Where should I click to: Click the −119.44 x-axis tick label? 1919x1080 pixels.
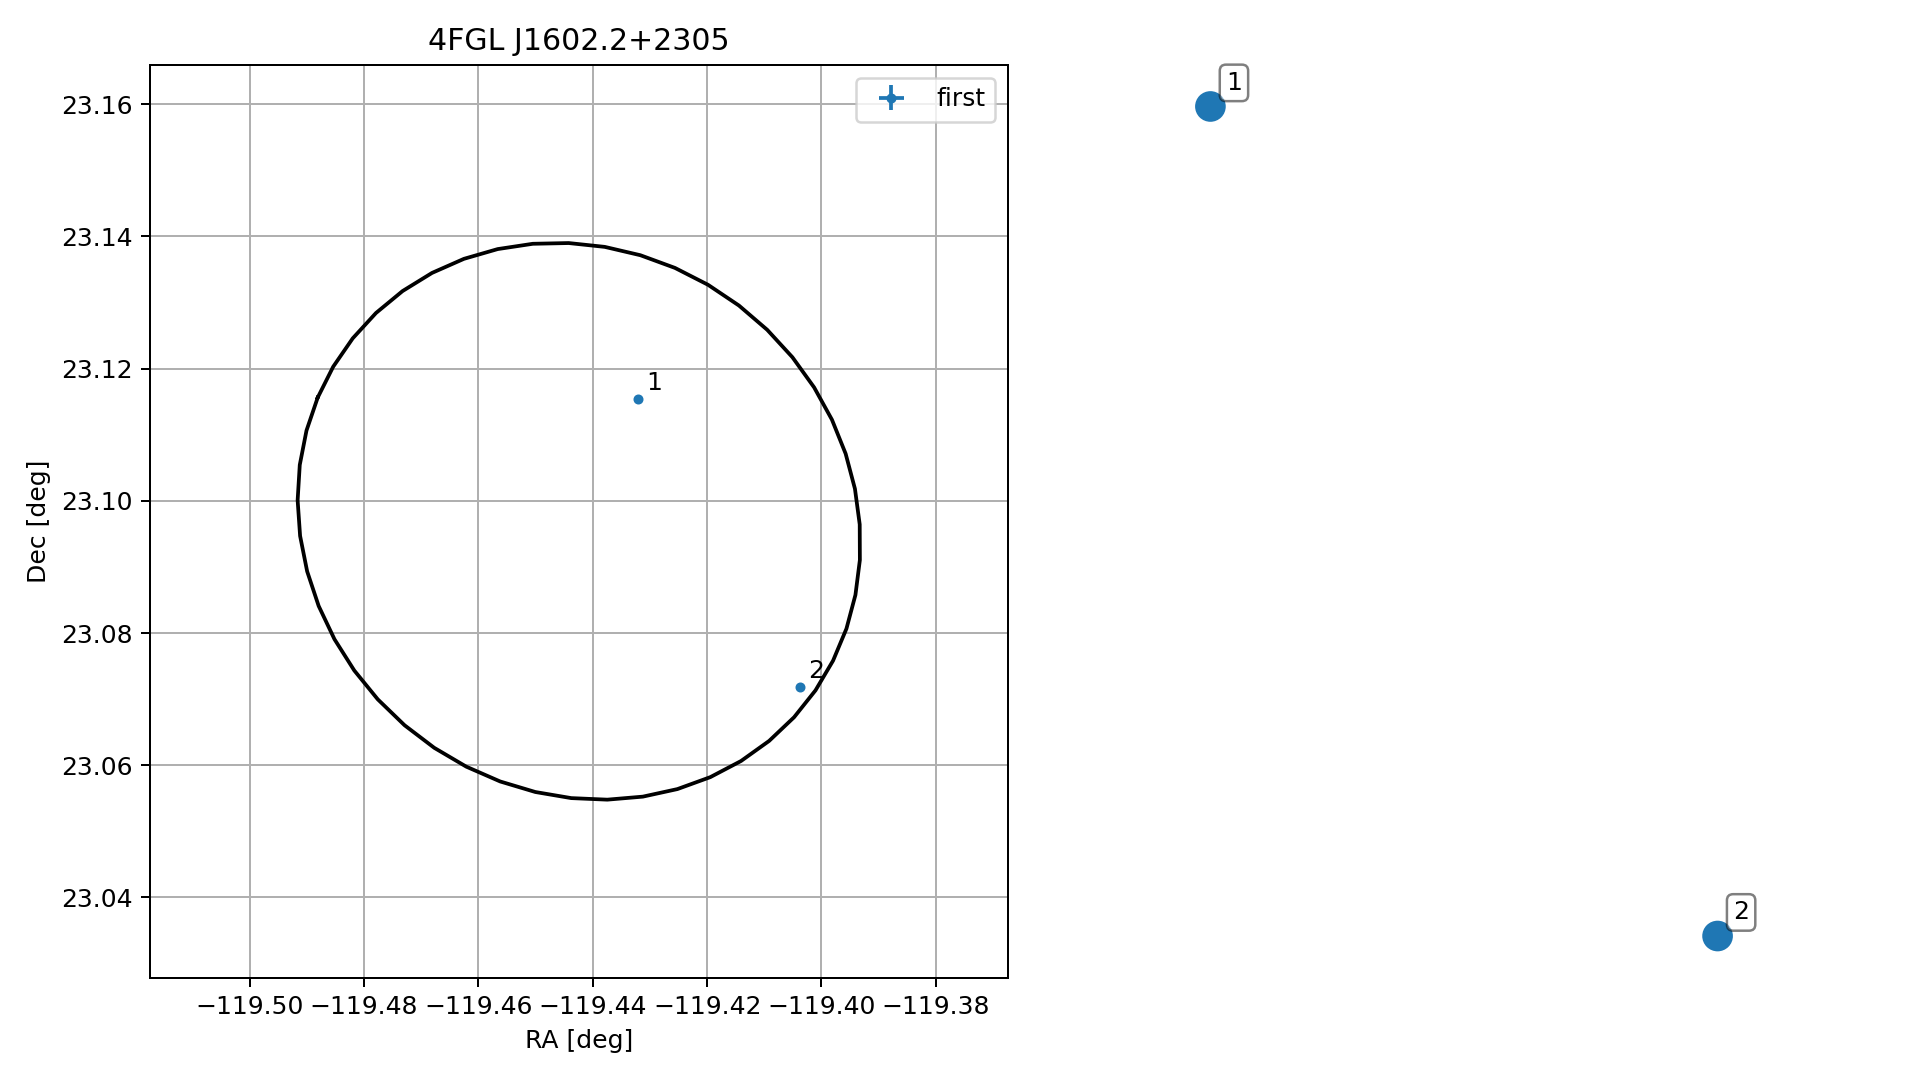pyautogui.click(x=593, y=1006)
